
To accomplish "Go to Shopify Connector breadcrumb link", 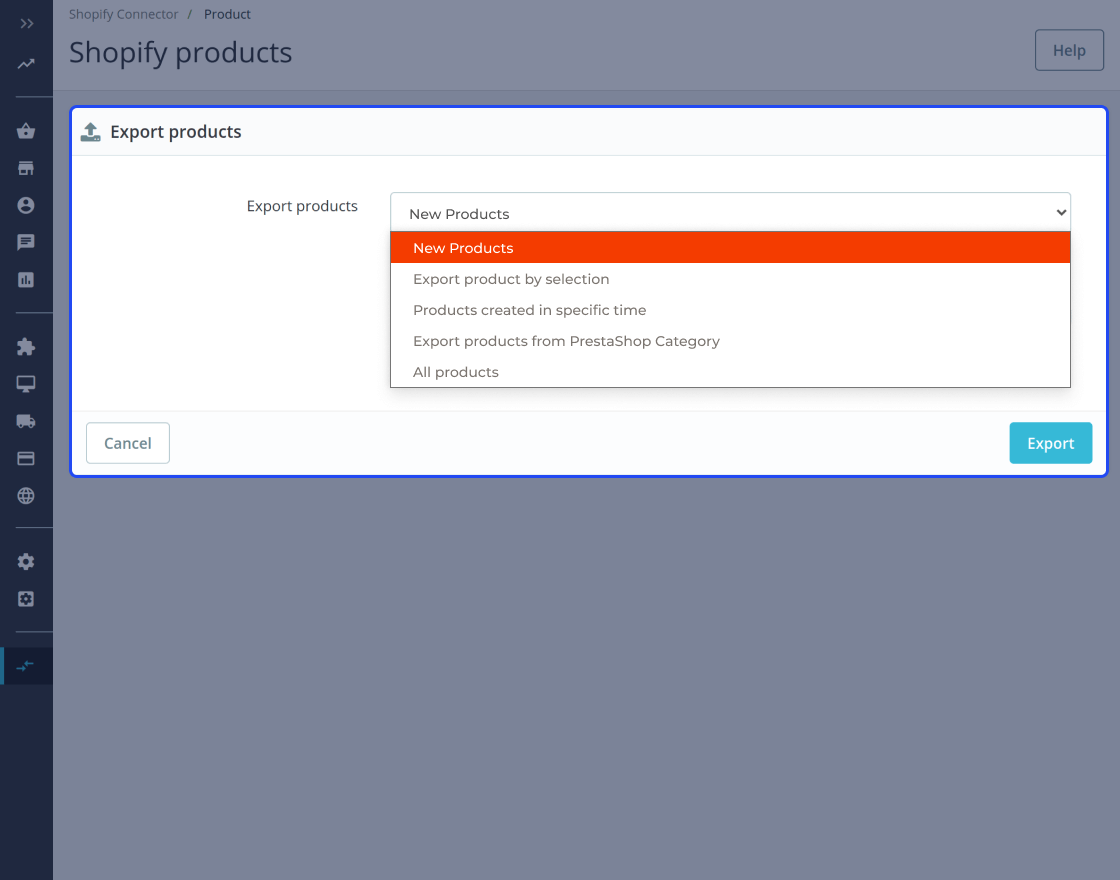I will 124,14.
